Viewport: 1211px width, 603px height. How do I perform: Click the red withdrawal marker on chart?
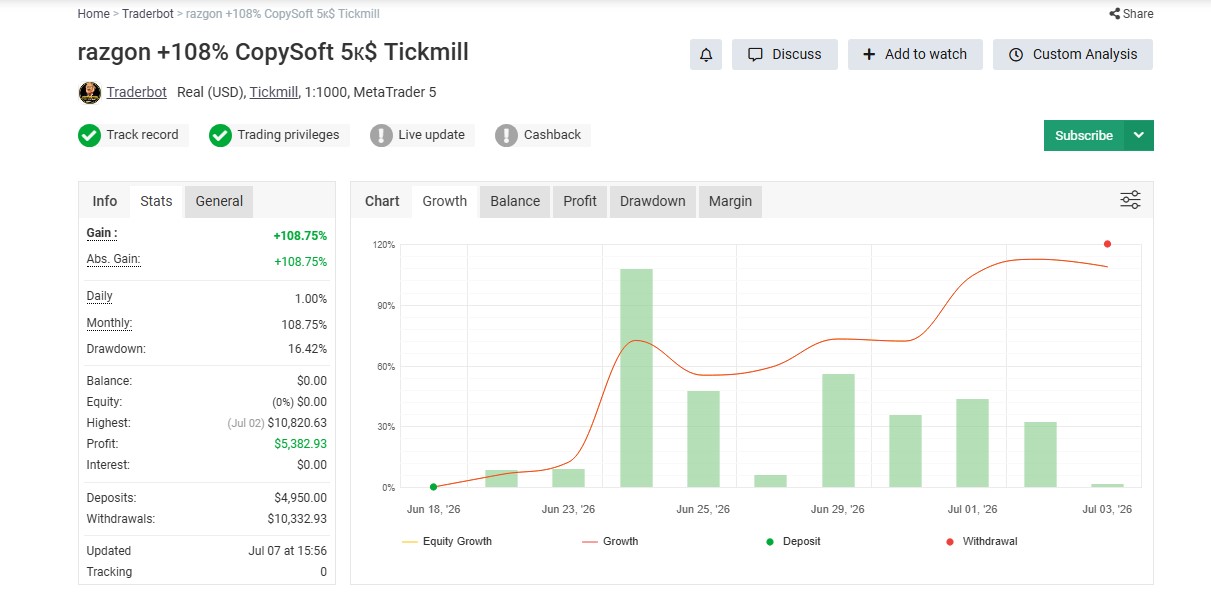[1107, 244]
